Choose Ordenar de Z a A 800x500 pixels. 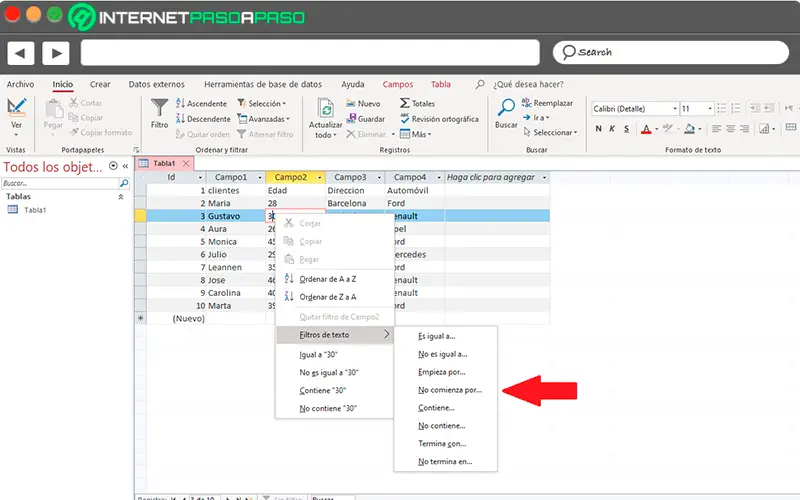point(334,297)
